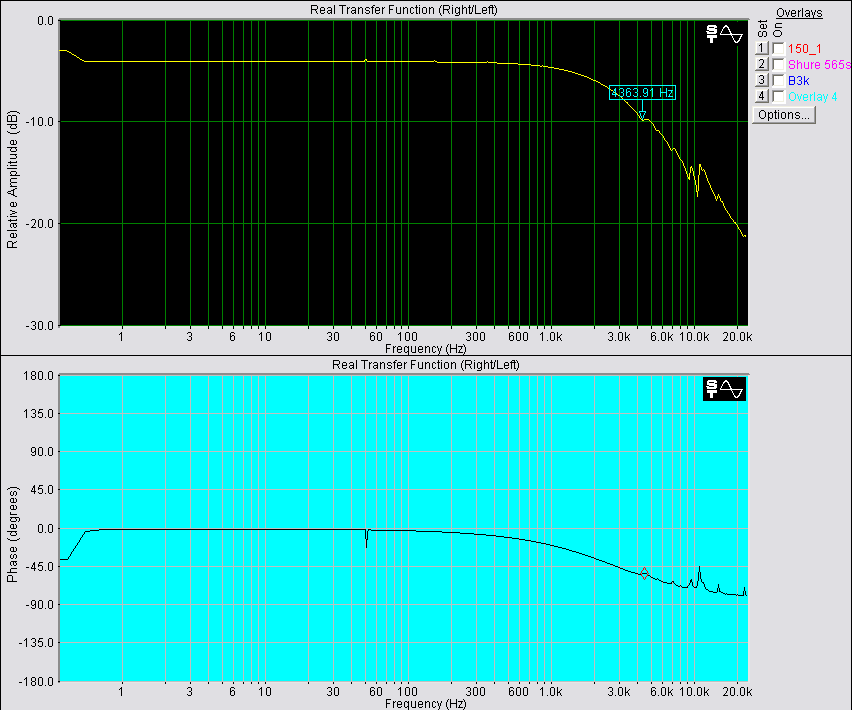Screen dimensions: 852x710
Task: Click the Shure 565s overlay name
Action: coord(819,65)
